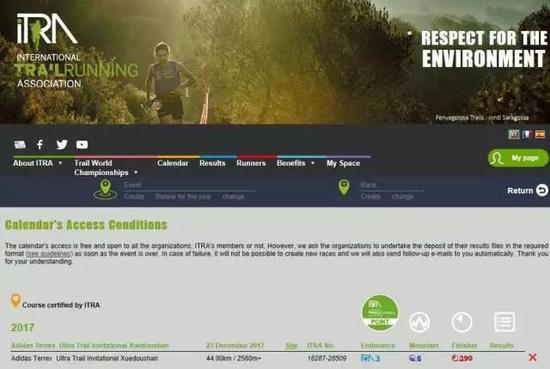Open the ITRA newsletter icon
550x369 pixels.
pos(20,145)
